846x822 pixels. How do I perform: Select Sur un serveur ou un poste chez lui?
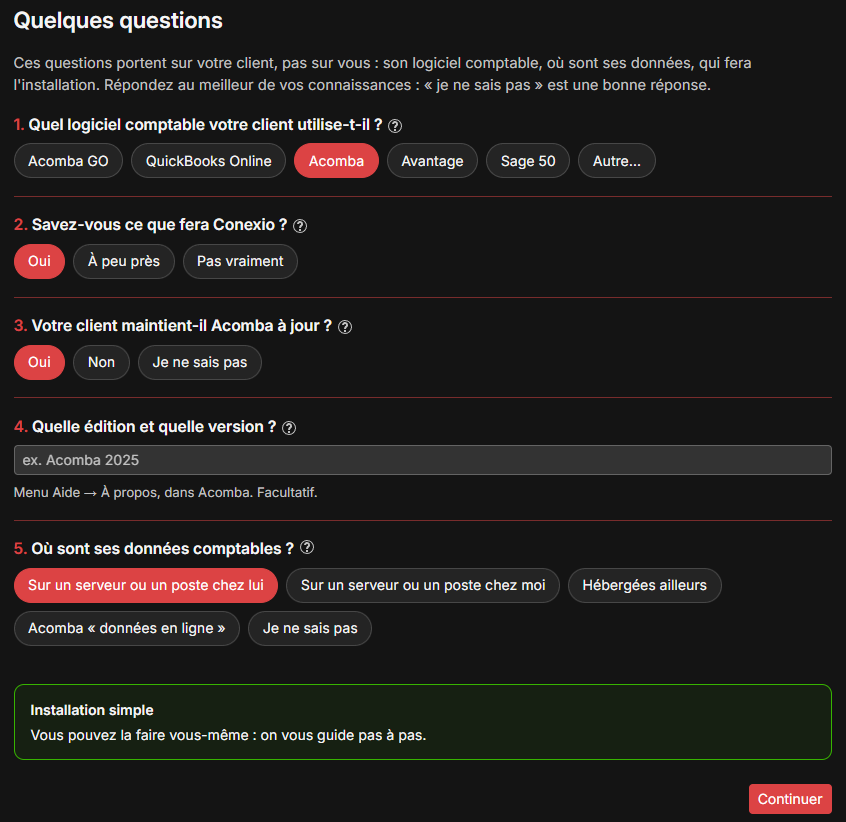coord(146,585)
